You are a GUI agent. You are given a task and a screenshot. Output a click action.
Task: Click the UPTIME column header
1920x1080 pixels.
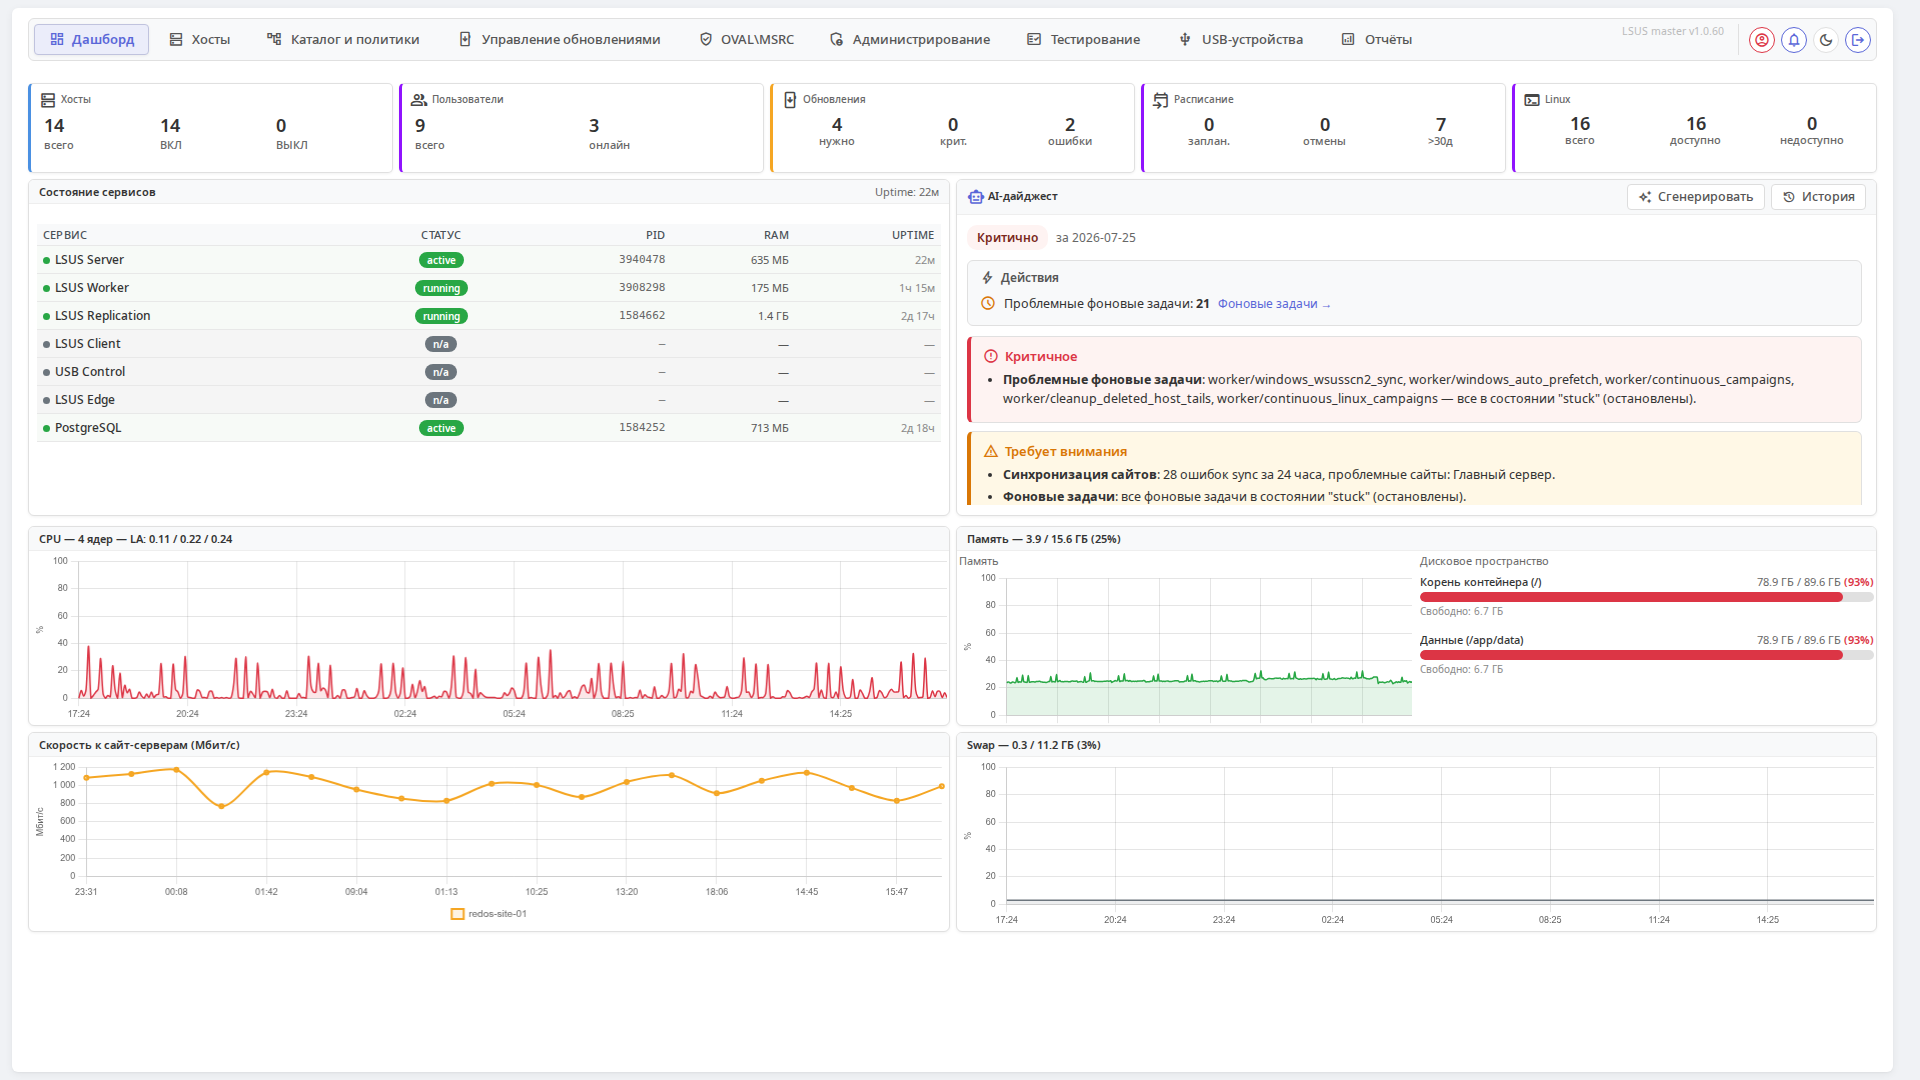(913, 235)
